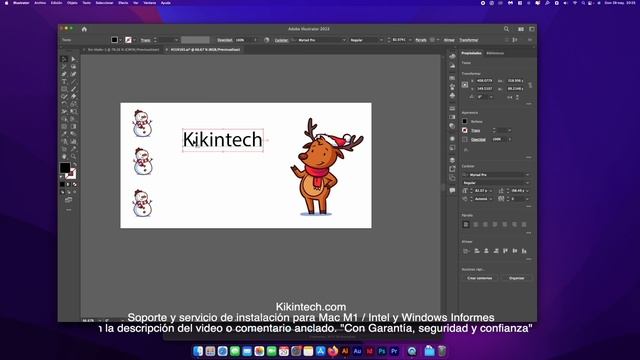
Task: Open the Trash in the Dock
Action: 442,351
